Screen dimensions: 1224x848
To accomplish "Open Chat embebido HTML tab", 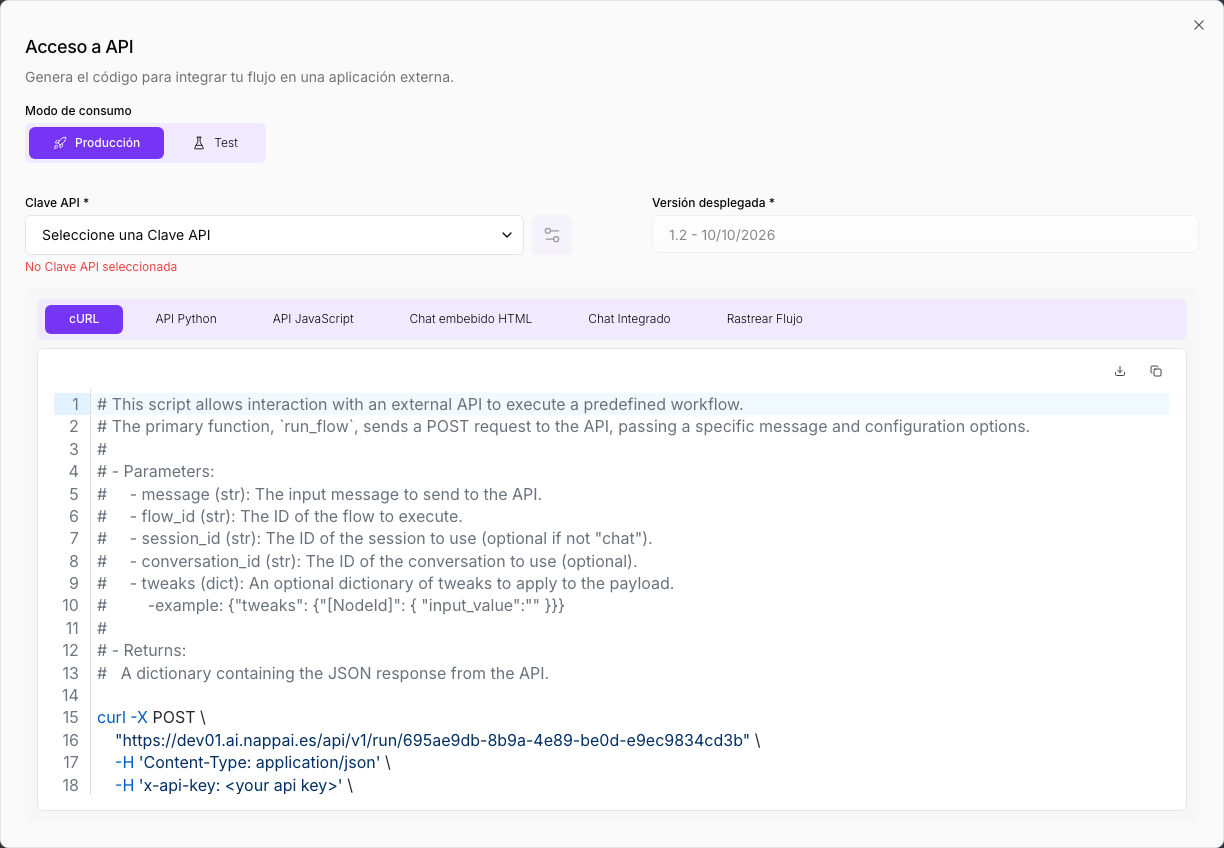I will pyautogui.click(x=471, y=319).
